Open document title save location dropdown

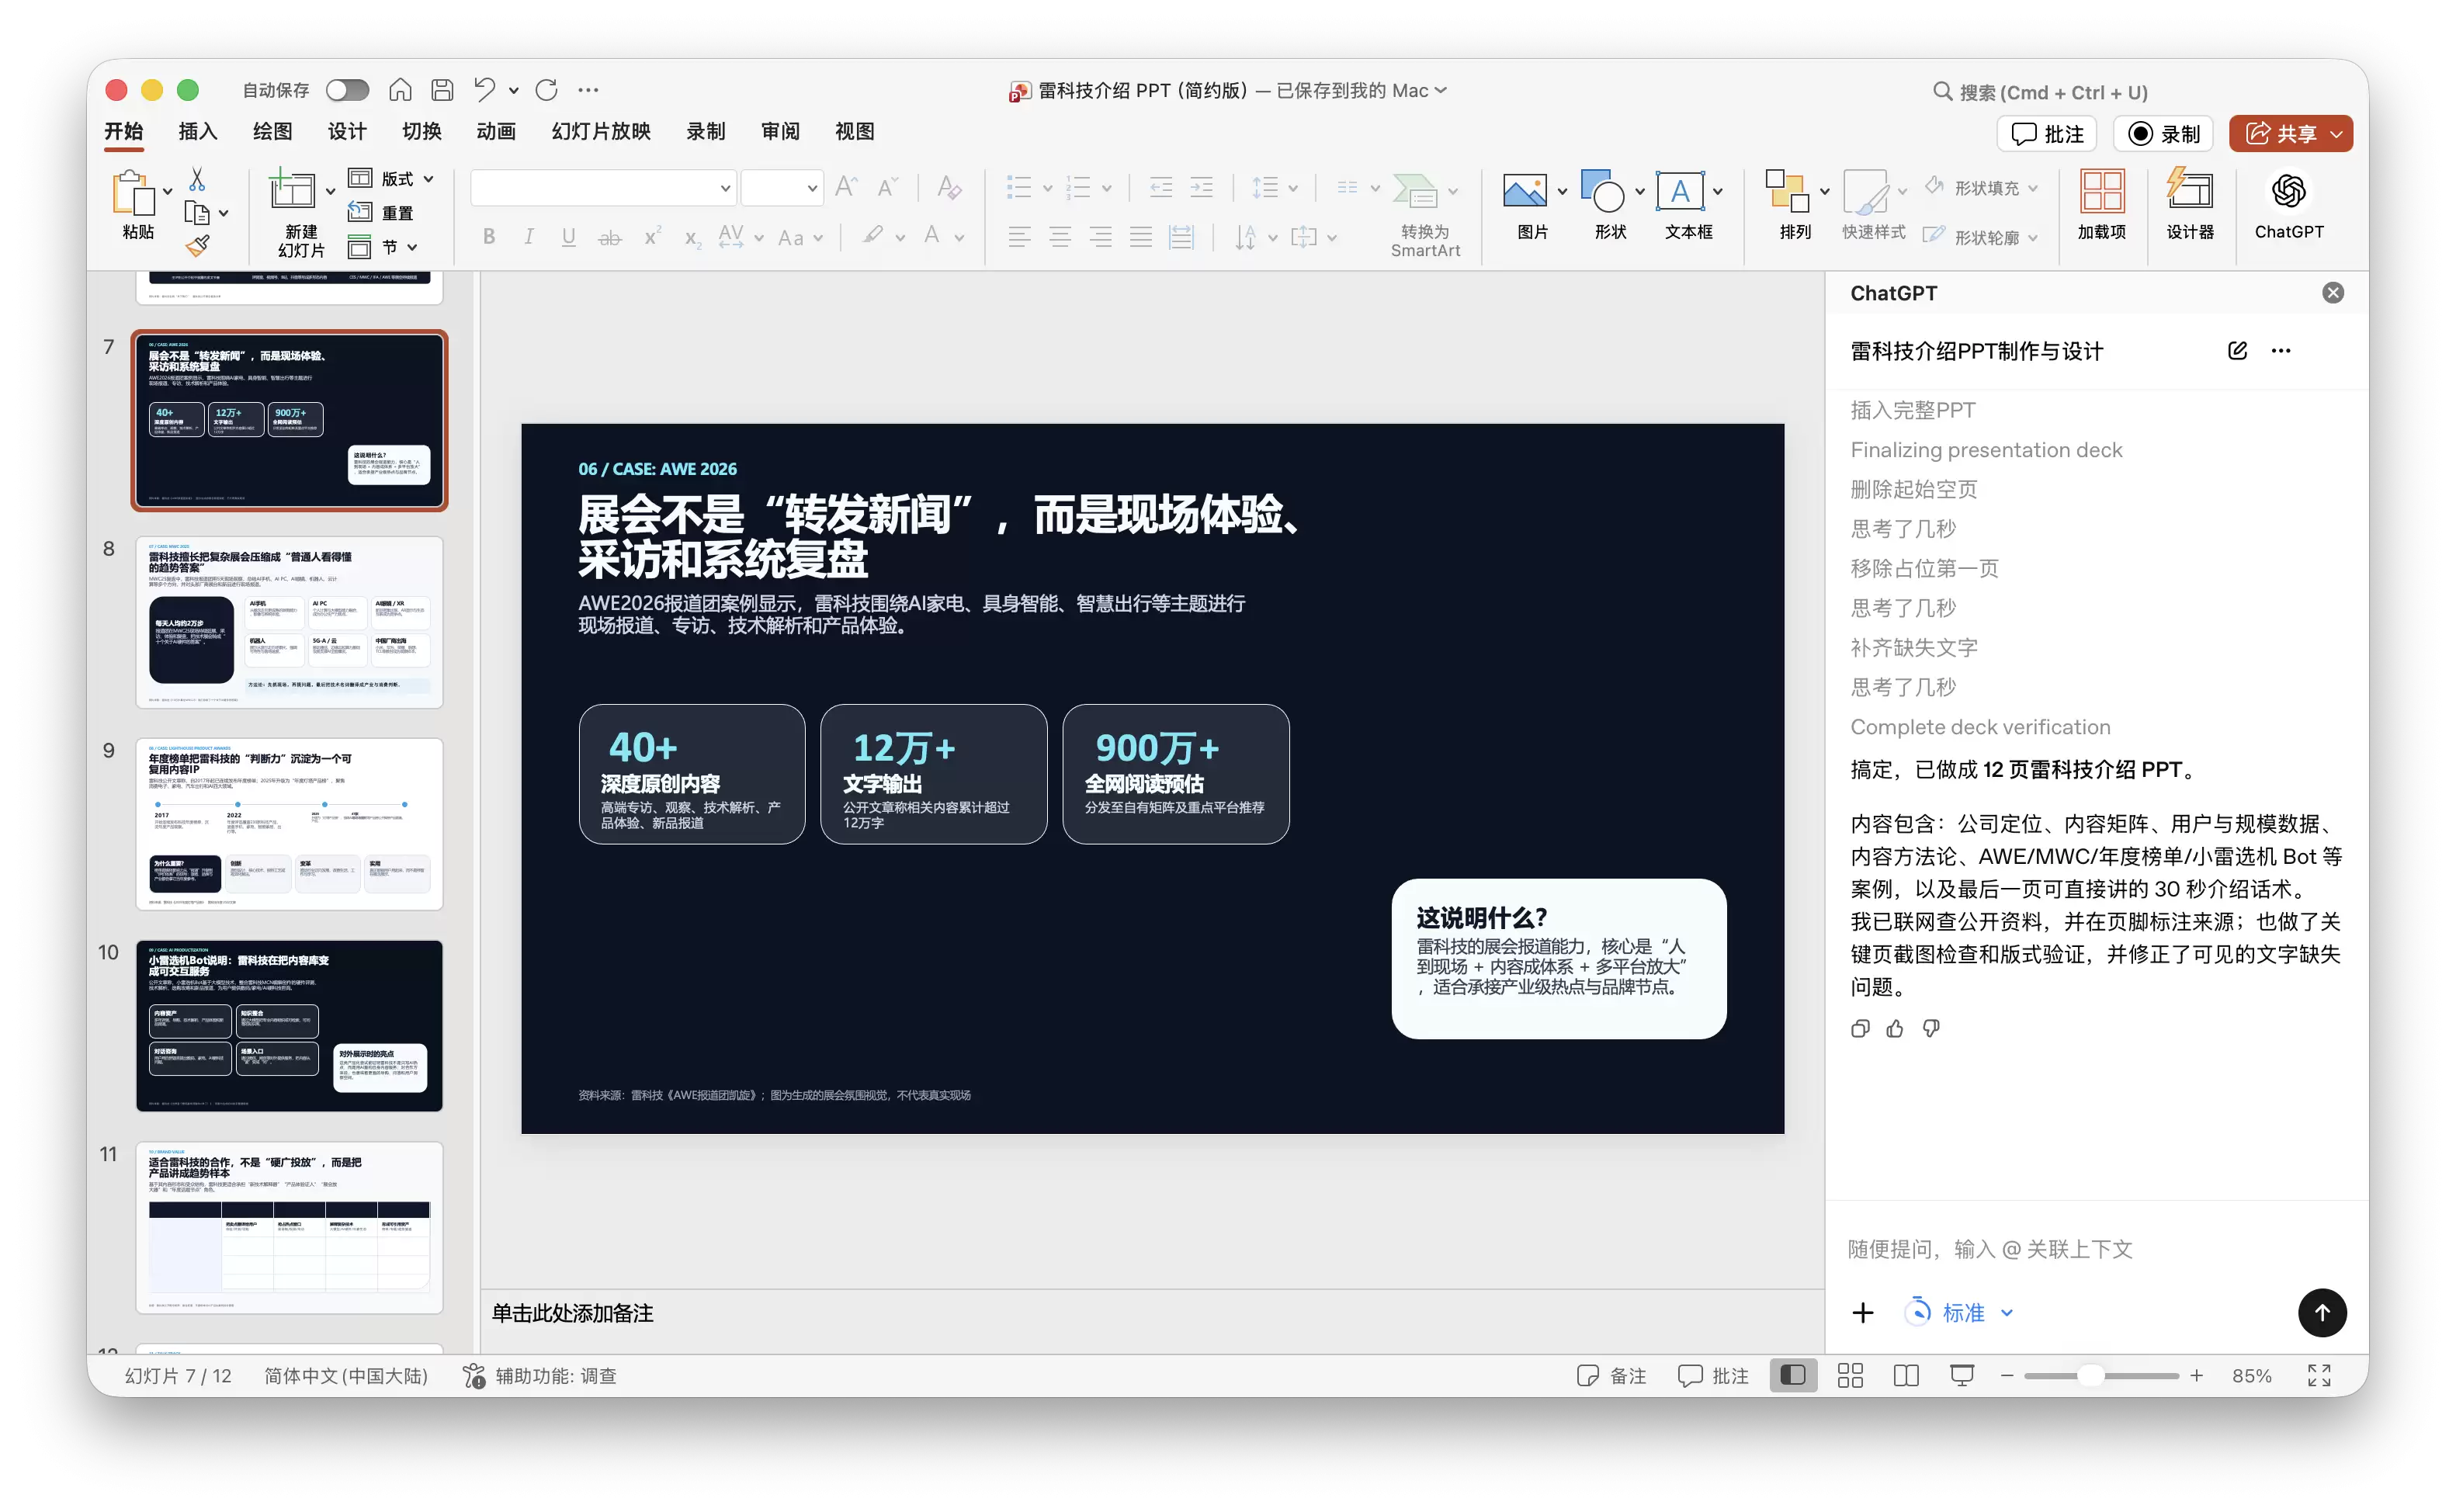[1441, 90]
